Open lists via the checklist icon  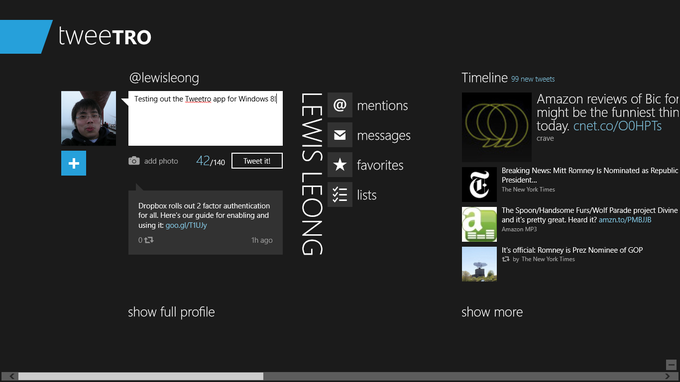(x=340, y=195)
